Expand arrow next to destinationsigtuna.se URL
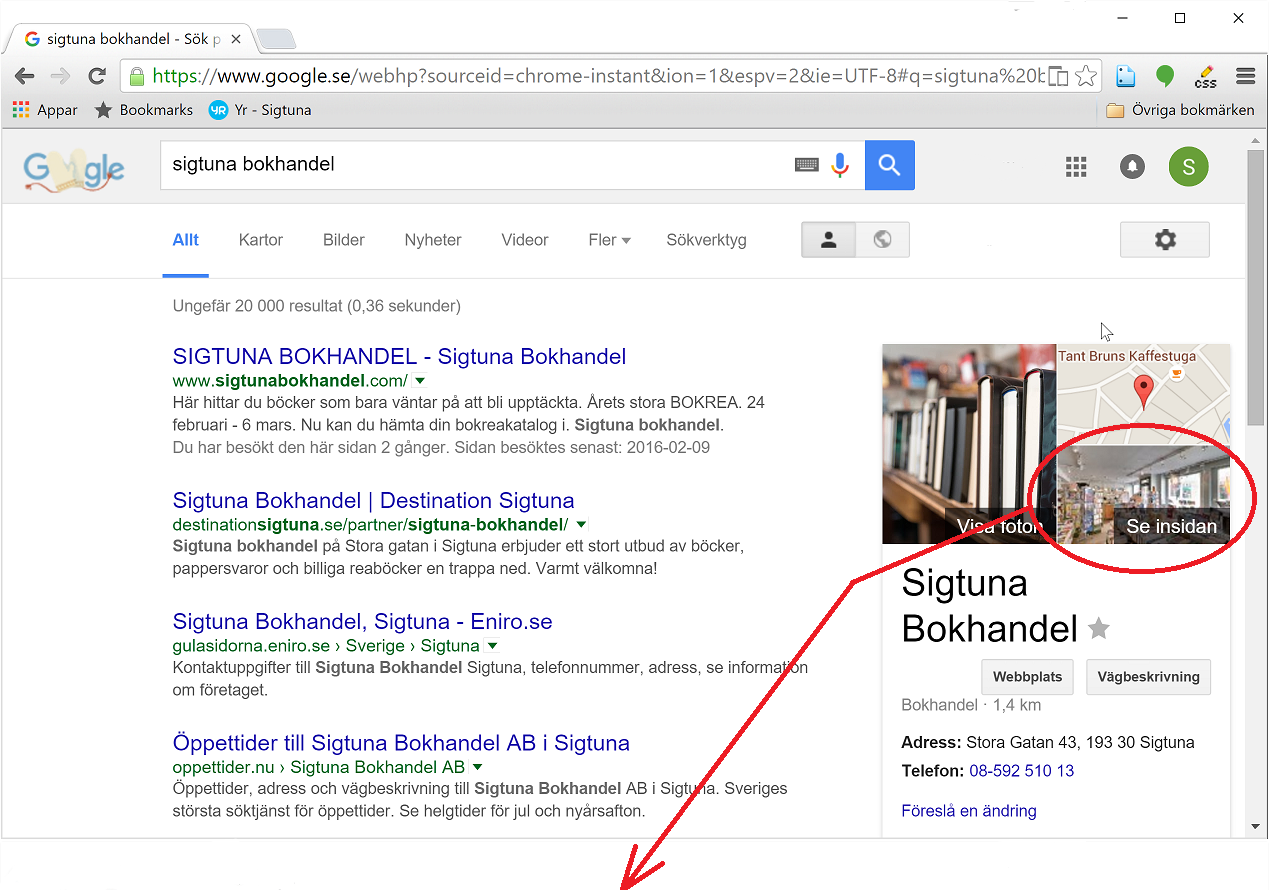This screenshot has width=1273, height=890. [x=581, y=525]
